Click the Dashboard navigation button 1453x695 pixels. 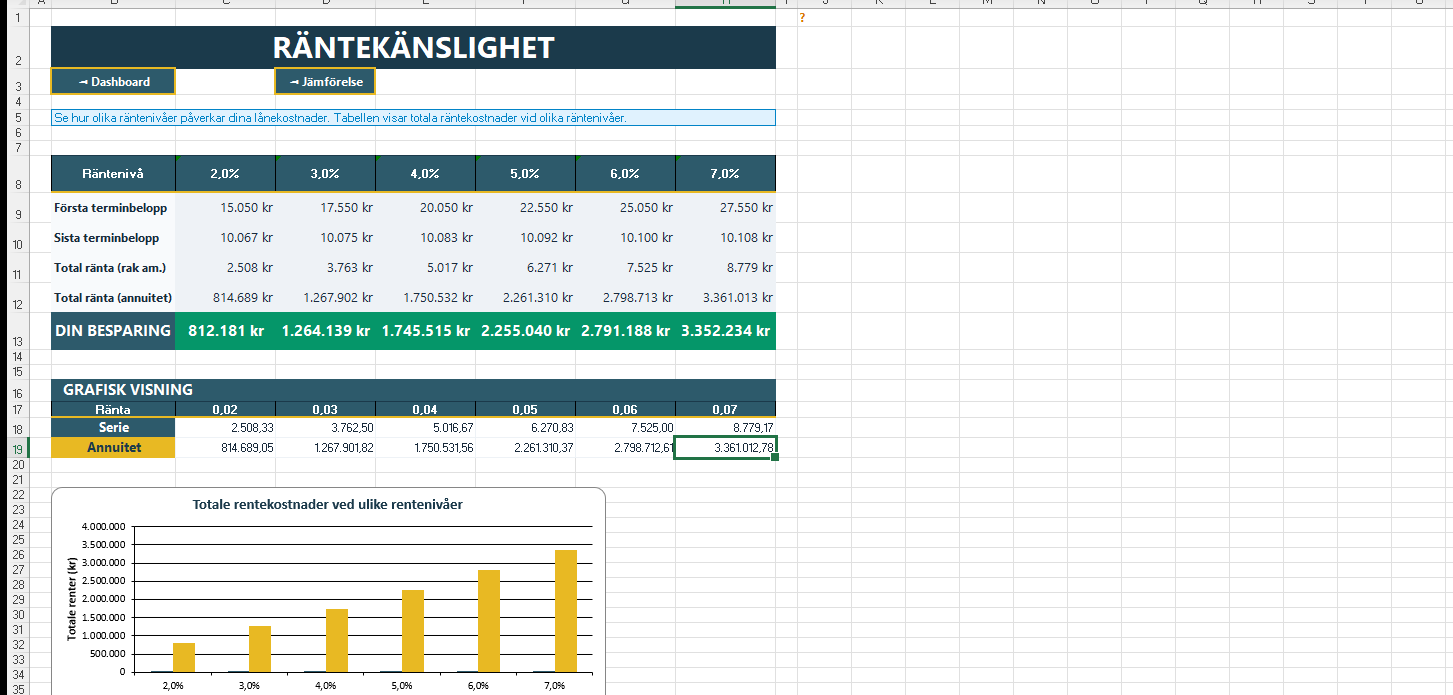pos(113,82)
